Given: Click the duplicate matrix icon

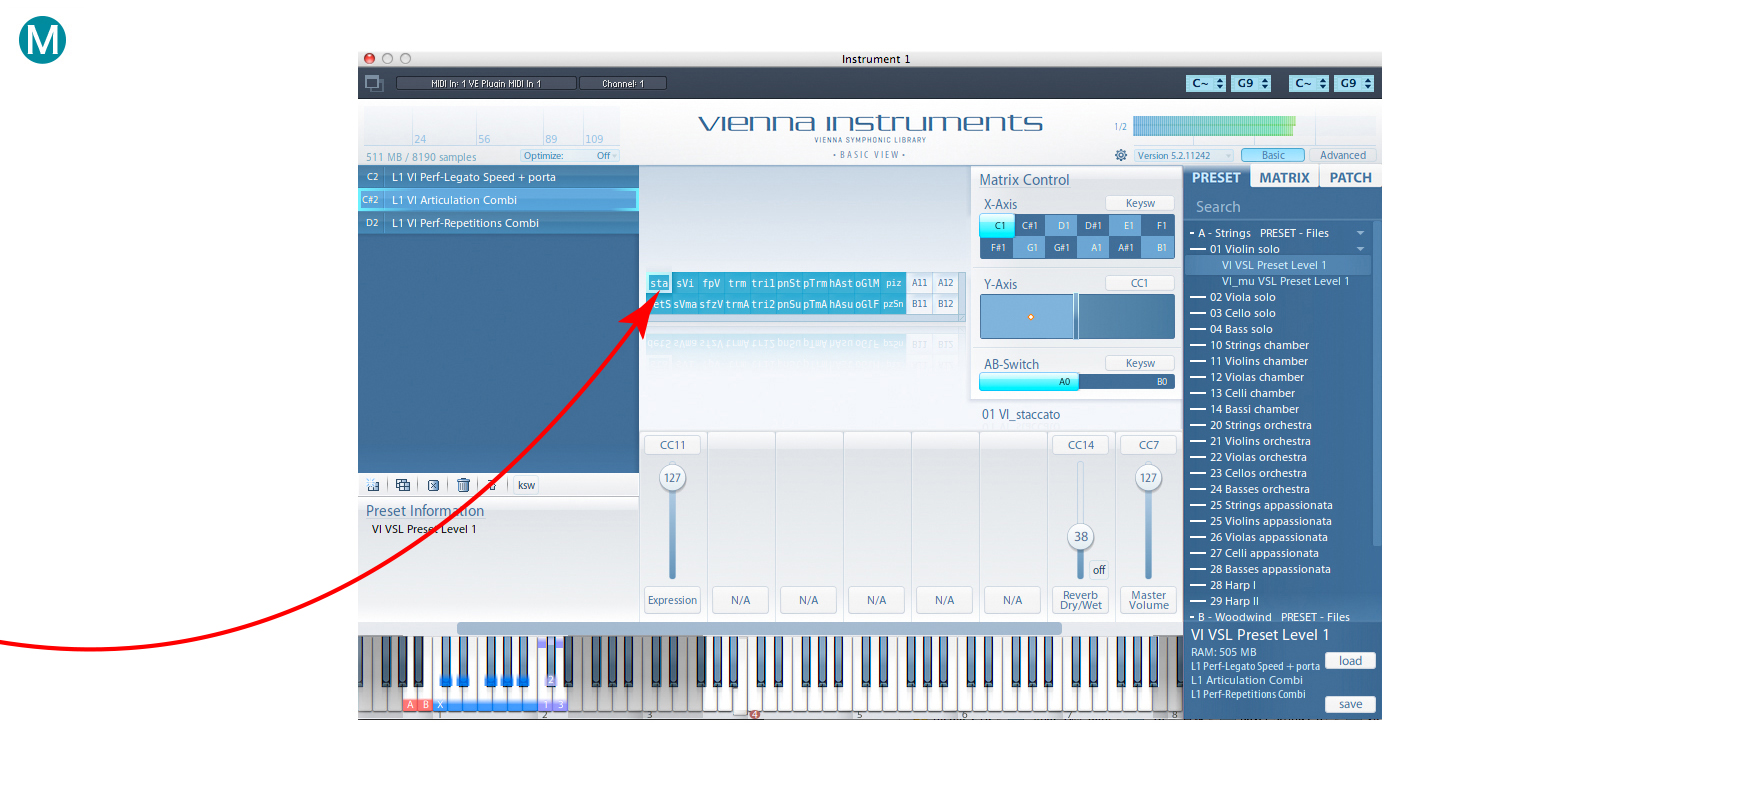Looking at the screenshot, I should coord(403,485).
